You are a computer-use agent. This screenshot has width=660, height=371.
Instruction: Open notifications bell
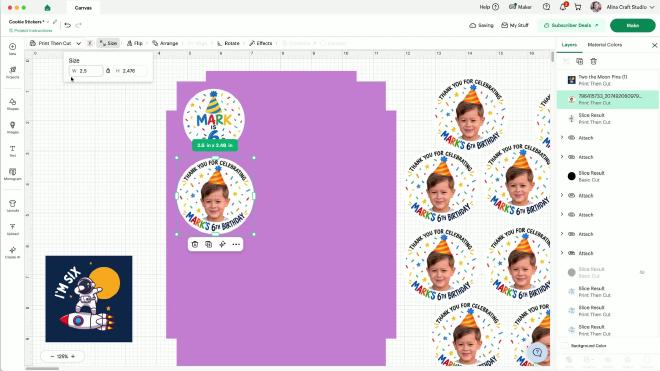(x=563, y=7)
